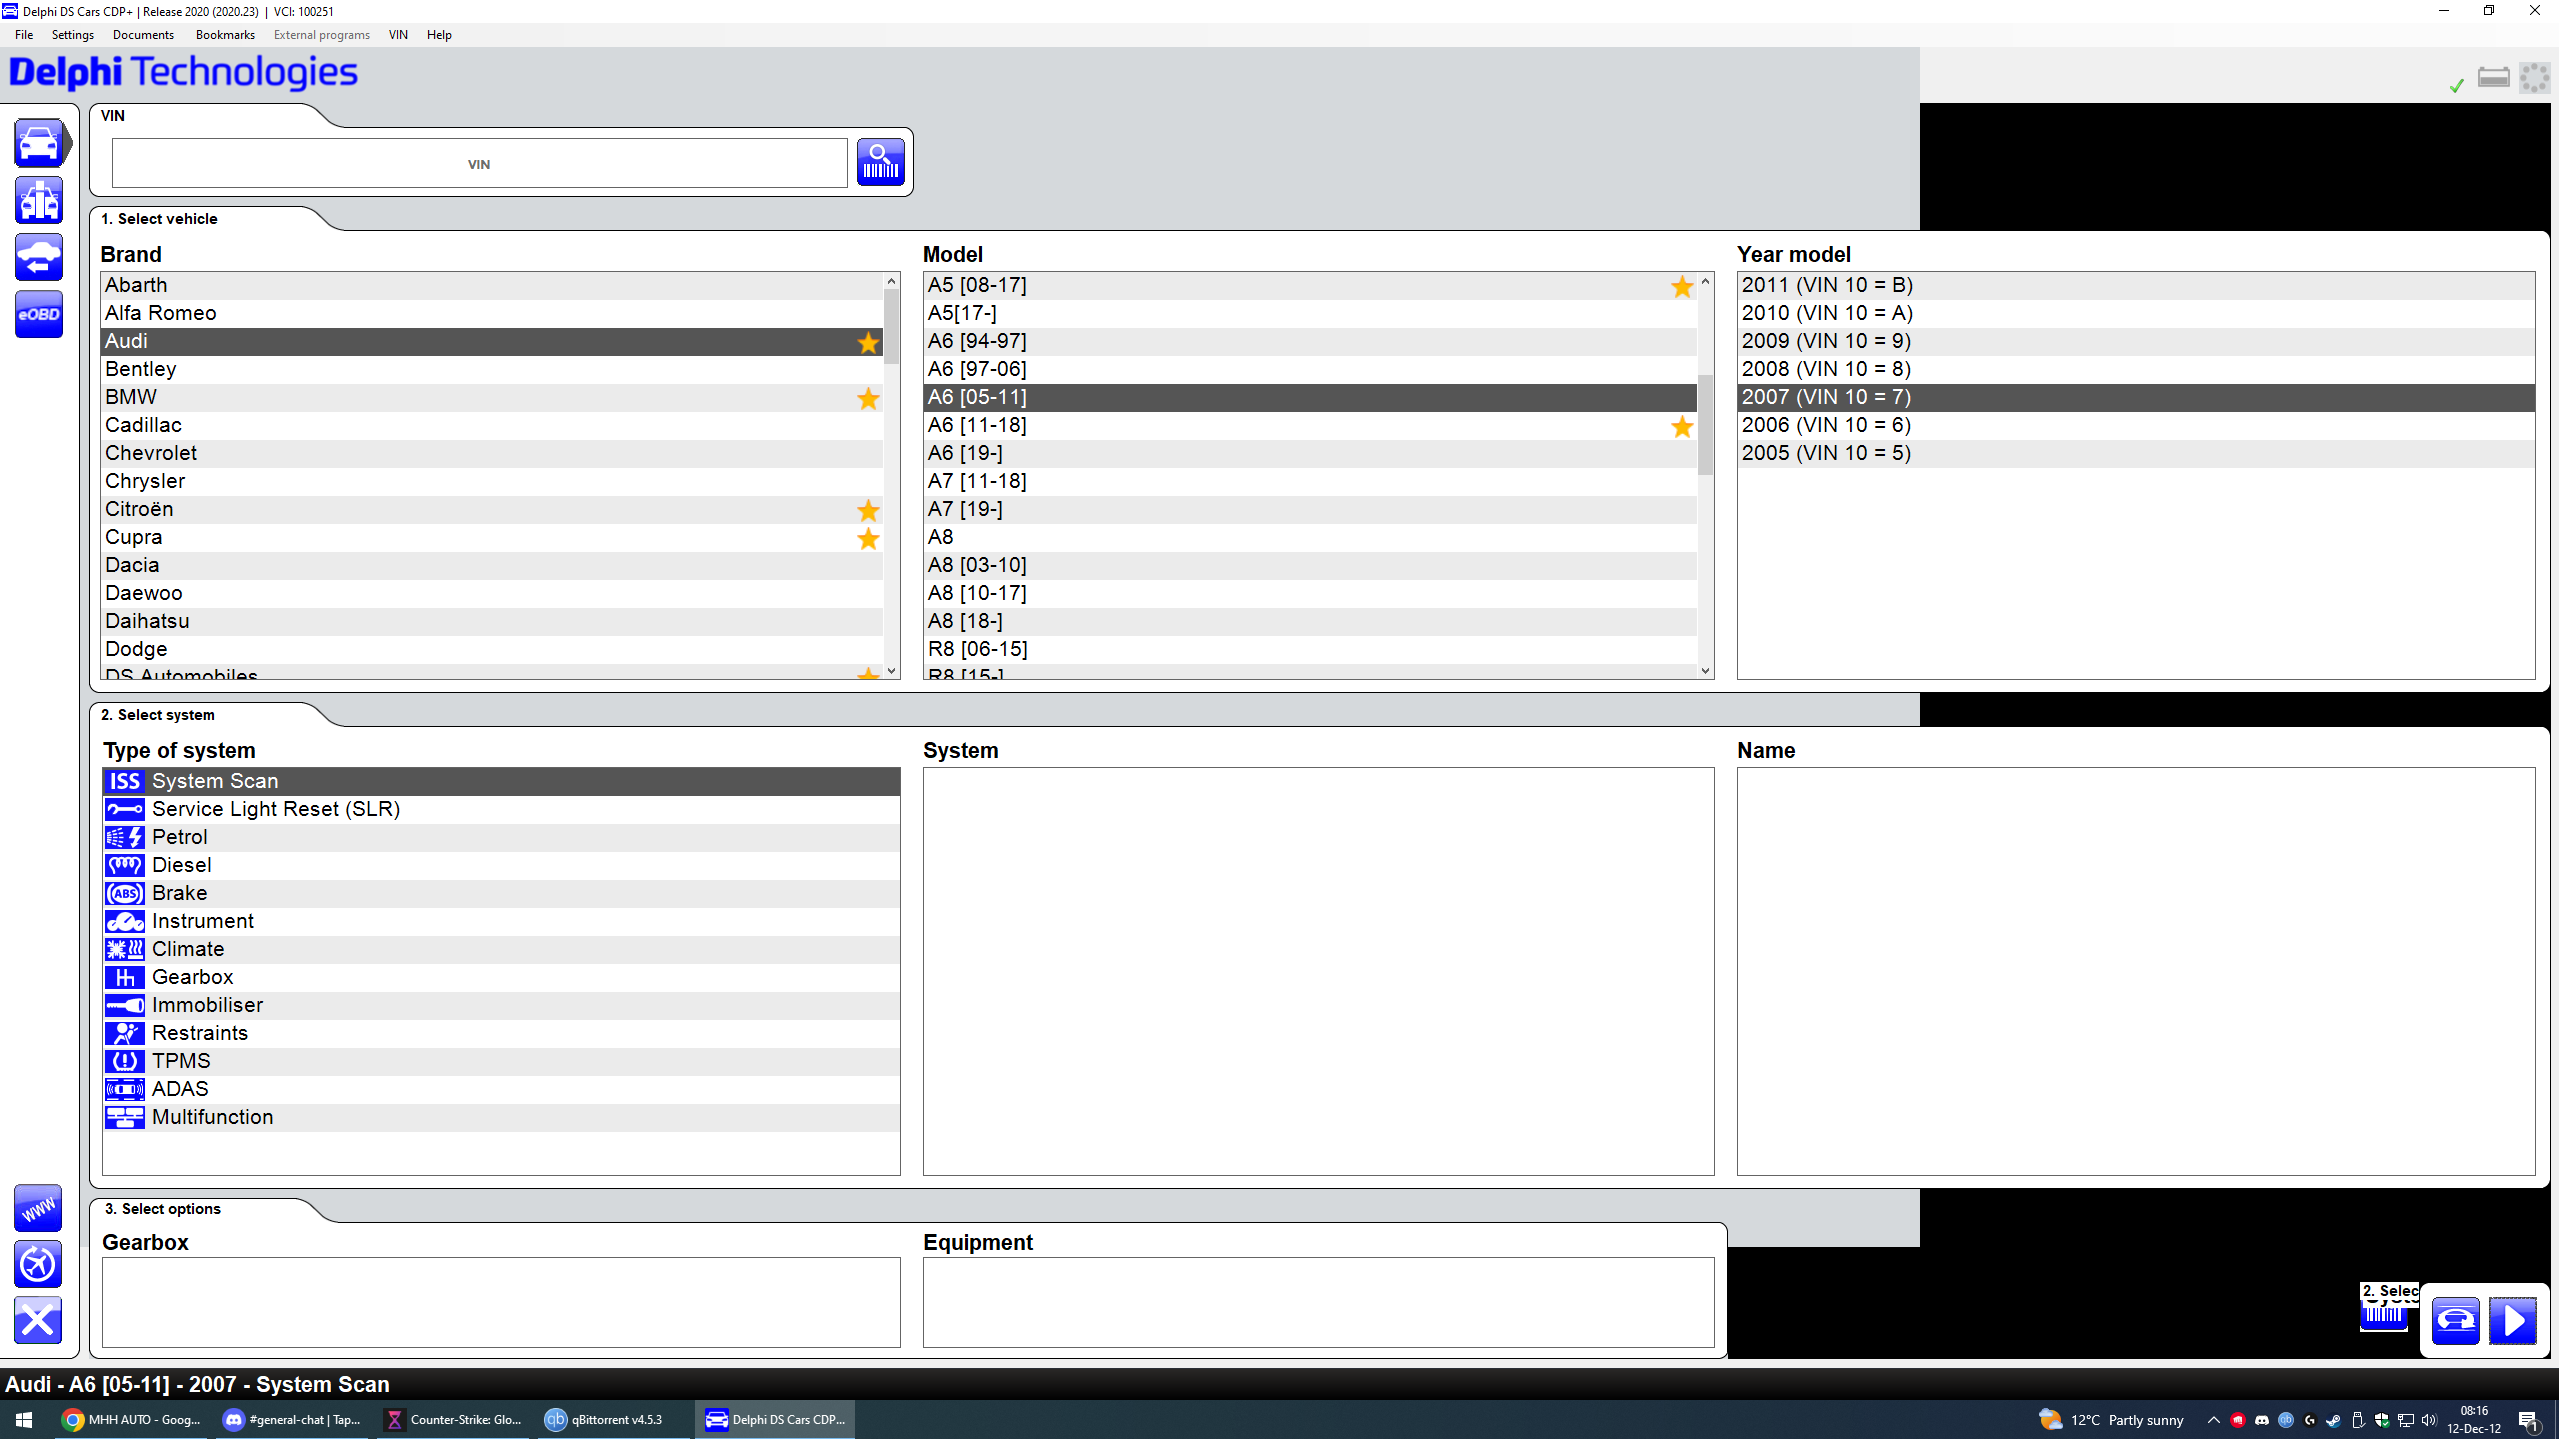This screenshot has width=2559, height=1439.
Task: Click the barcode scanner search icon
Action: pos(879,162)
